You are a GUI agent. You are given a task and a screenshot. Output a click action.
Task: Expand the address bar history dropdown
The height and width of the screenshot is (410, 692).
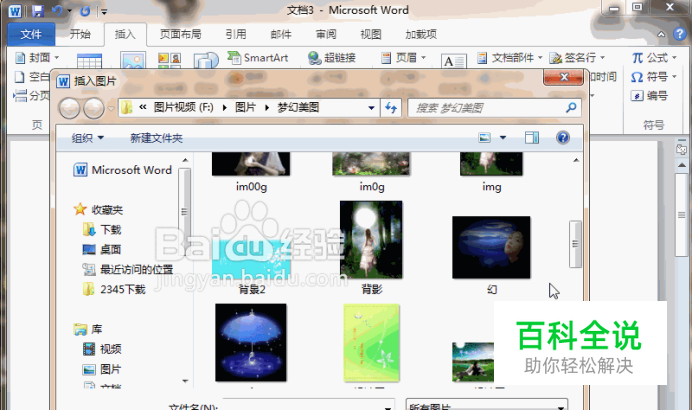point(371,108)
